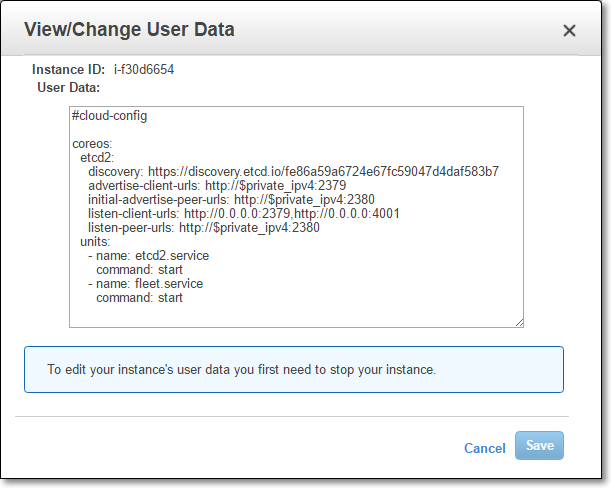Click the advertise-client-urls line

[x=217, y=186]
